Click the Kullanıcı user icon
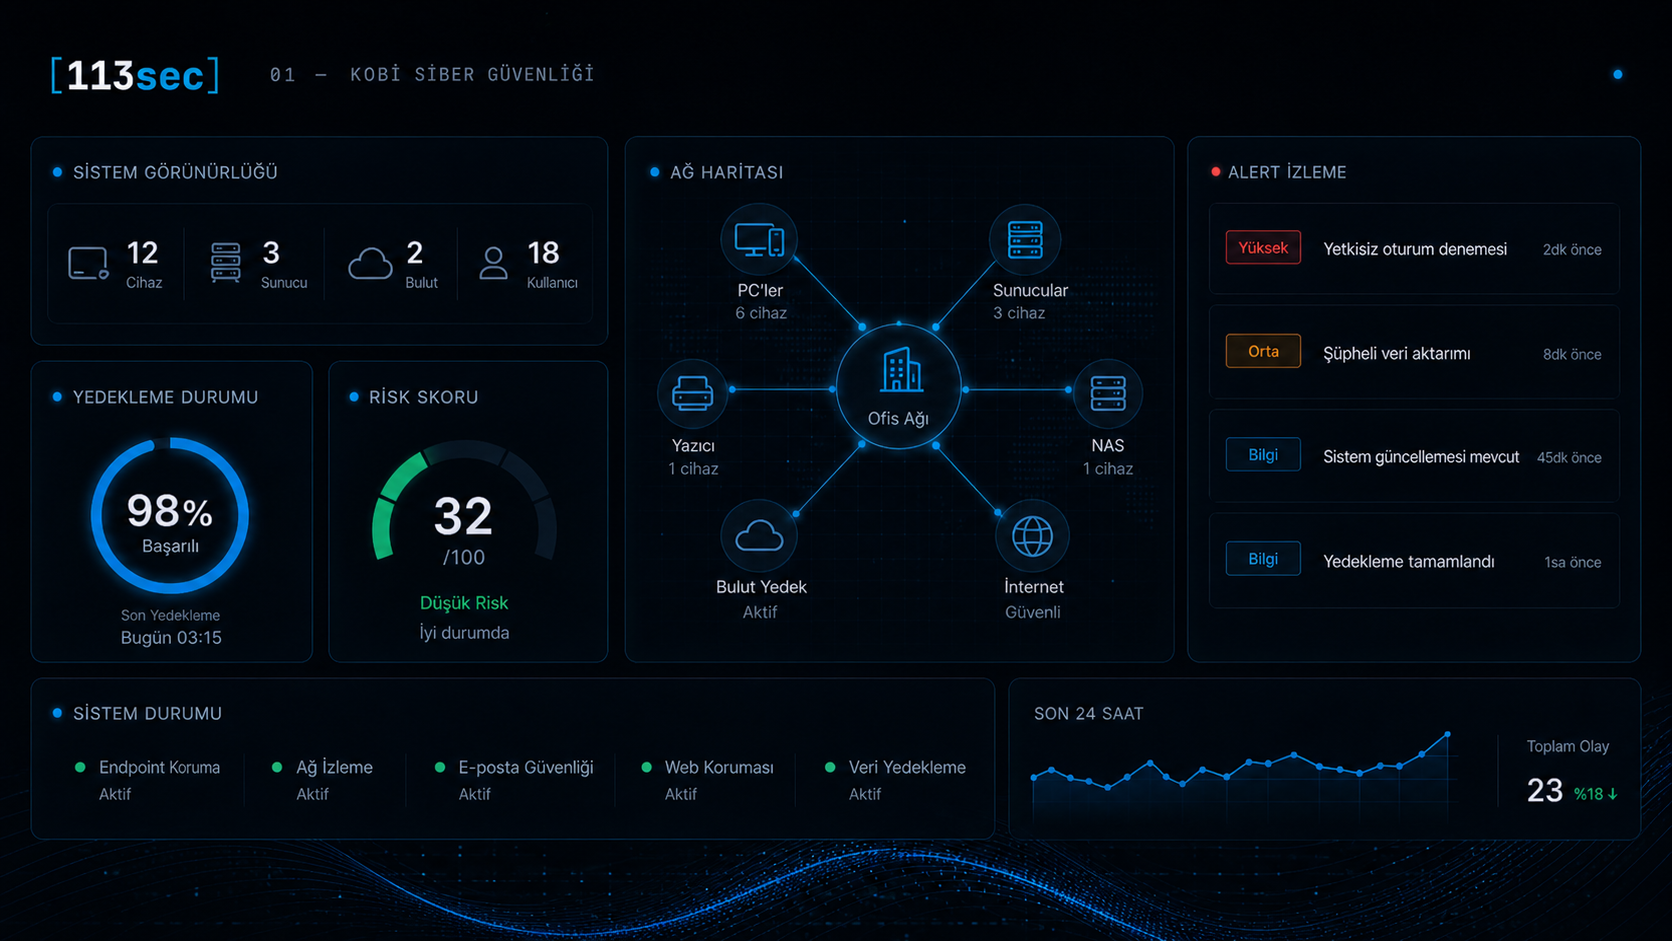 (x=493, y=263)
